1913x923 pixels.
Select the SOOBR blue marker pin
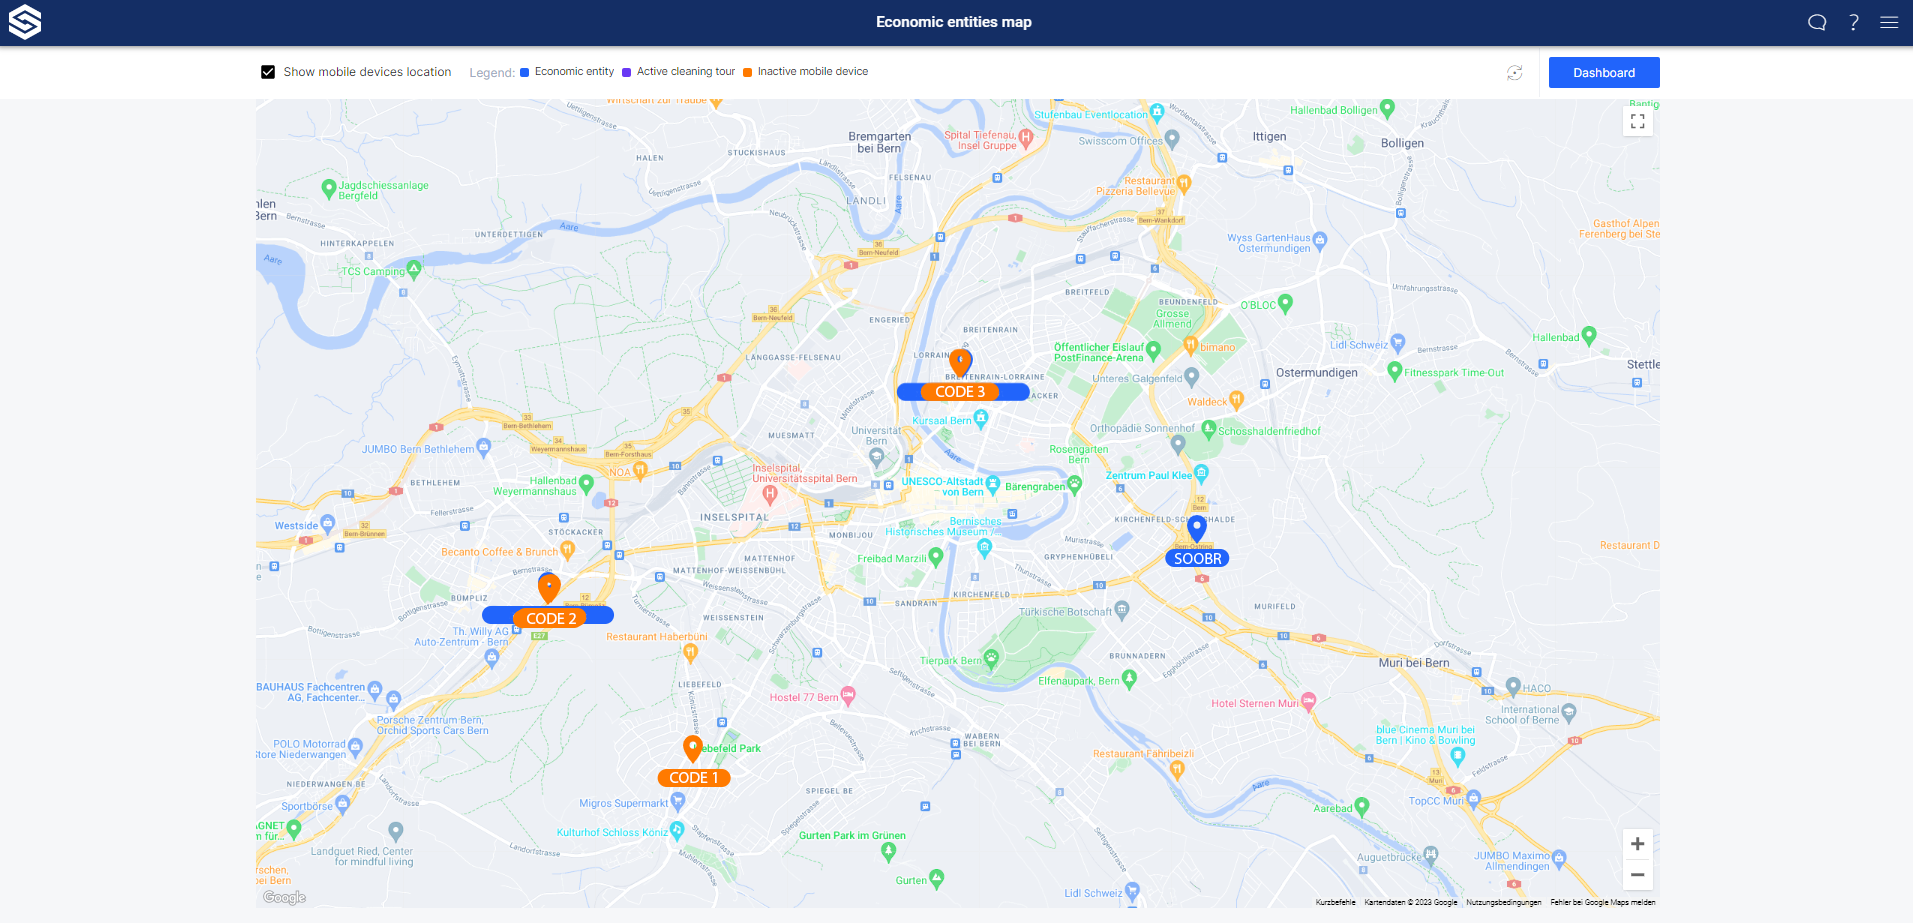point(1197,529)
